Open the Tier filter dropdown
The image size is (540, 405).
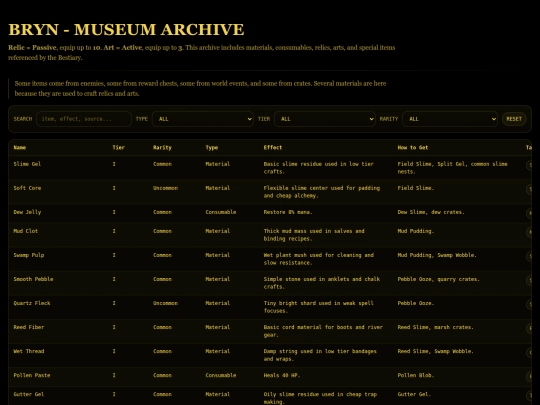click(325, 119)
